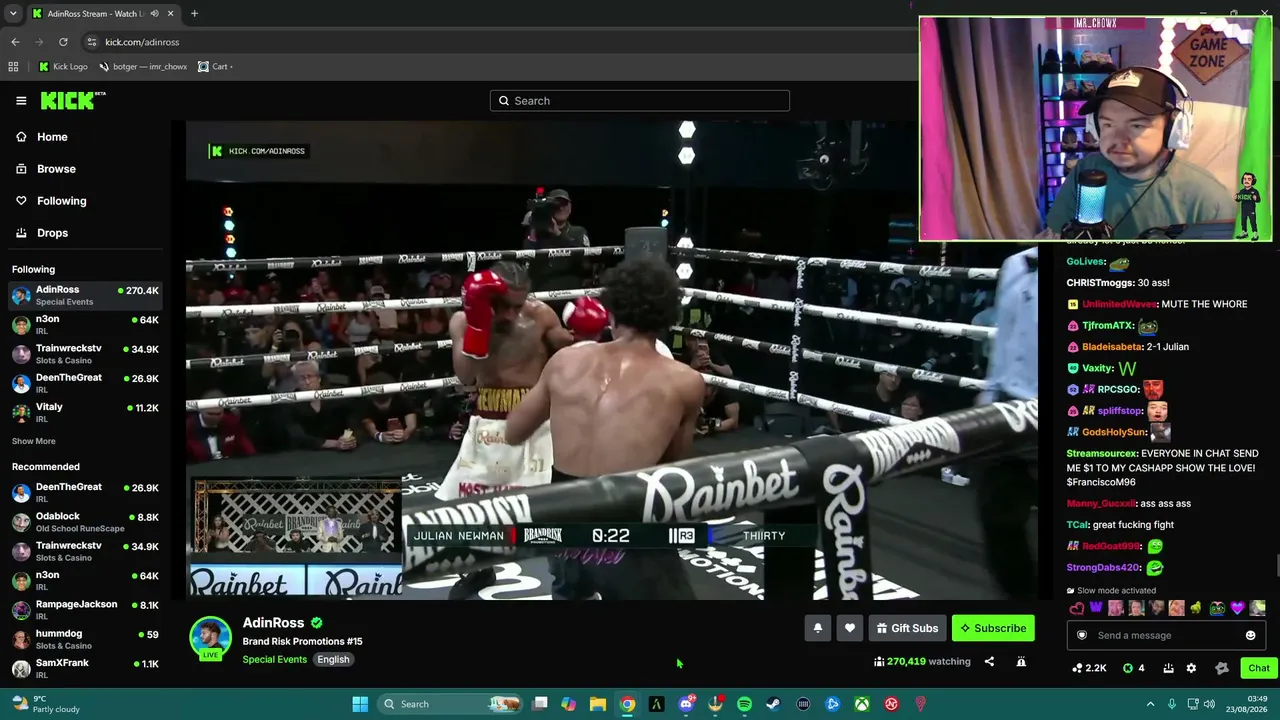Share the stream via share icon
Viewport: 1280px width, 720px height.
tap(989, 661)
